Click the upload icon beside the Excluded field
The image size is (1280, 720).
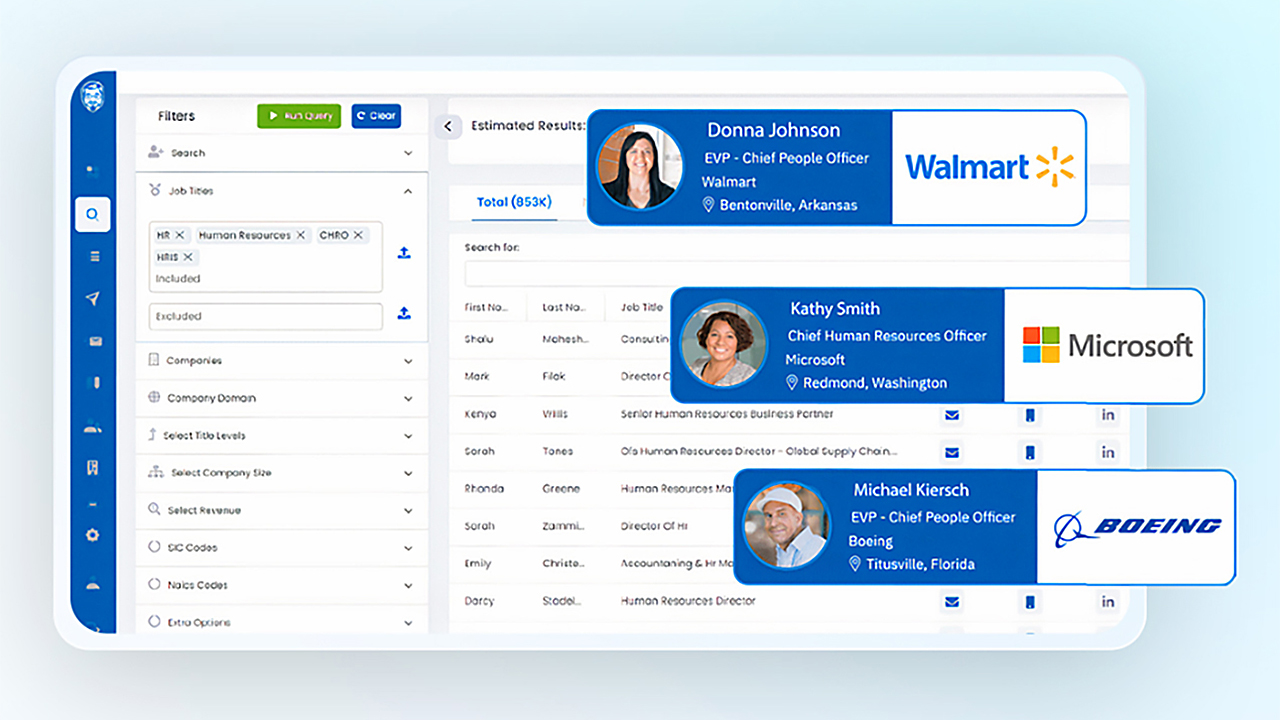pyautogui.click(x=404, y=314)
